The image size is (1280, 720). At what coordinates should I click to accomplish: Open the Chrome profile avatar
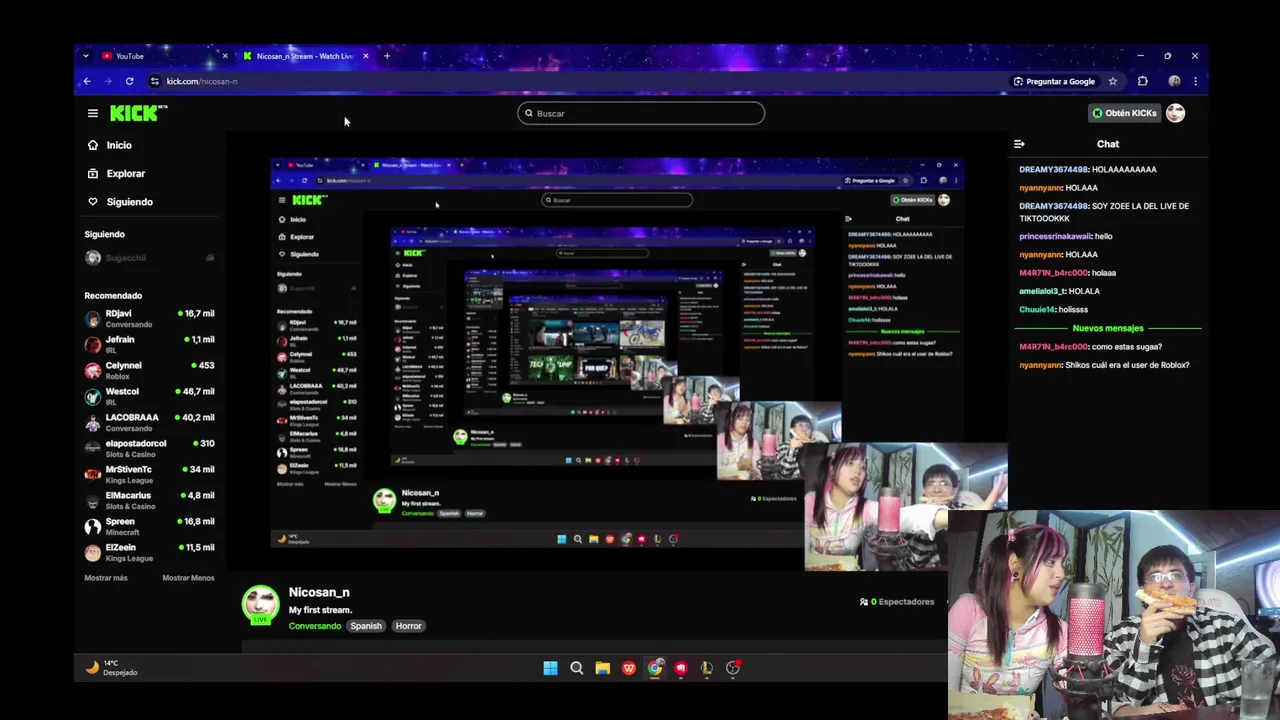click(x=1174, y=81)
